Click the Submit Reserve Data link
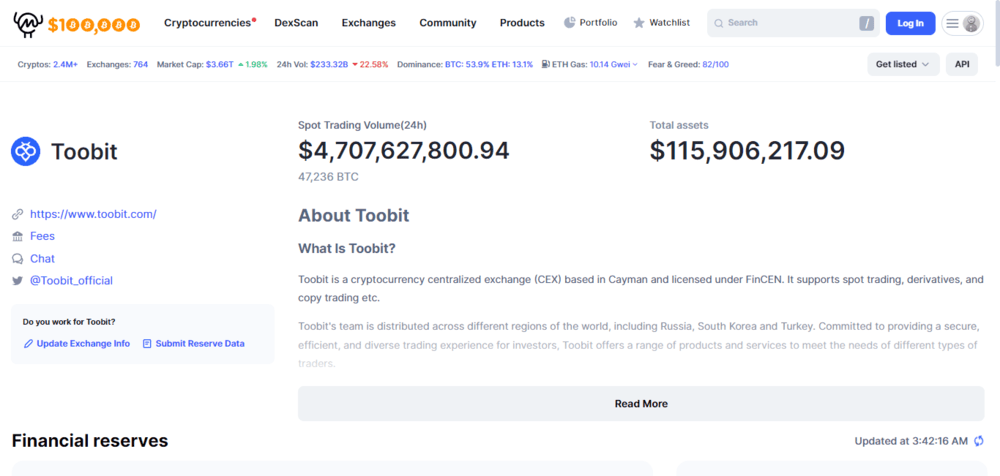 click(x=200, y=343)
